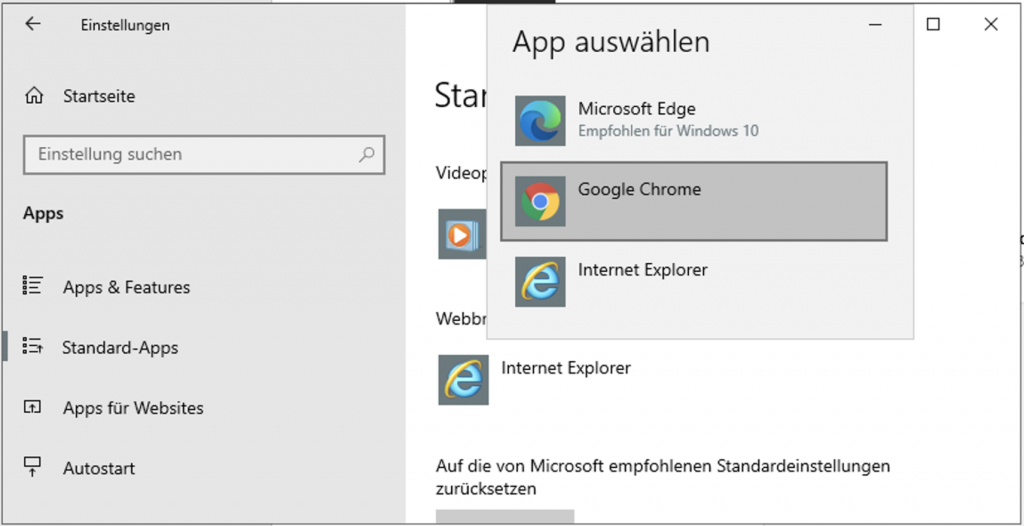This screenshot has height=526, width=1024.
Task: Click the Apps für Websites icon
Action: [x=32, y=408]
